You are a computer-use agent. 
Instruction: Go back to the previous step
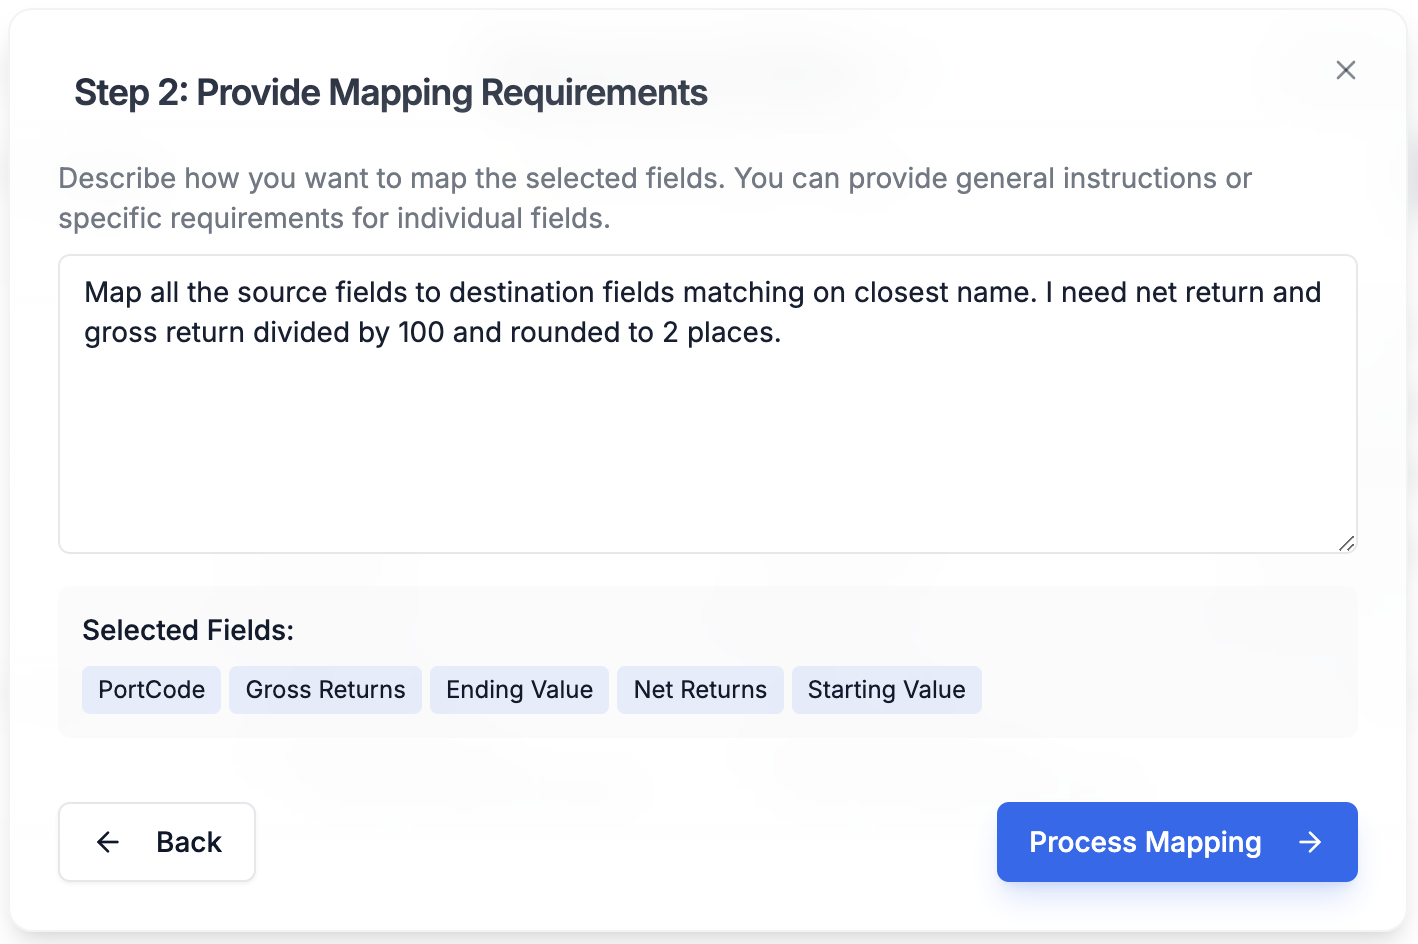coord(157,842)
